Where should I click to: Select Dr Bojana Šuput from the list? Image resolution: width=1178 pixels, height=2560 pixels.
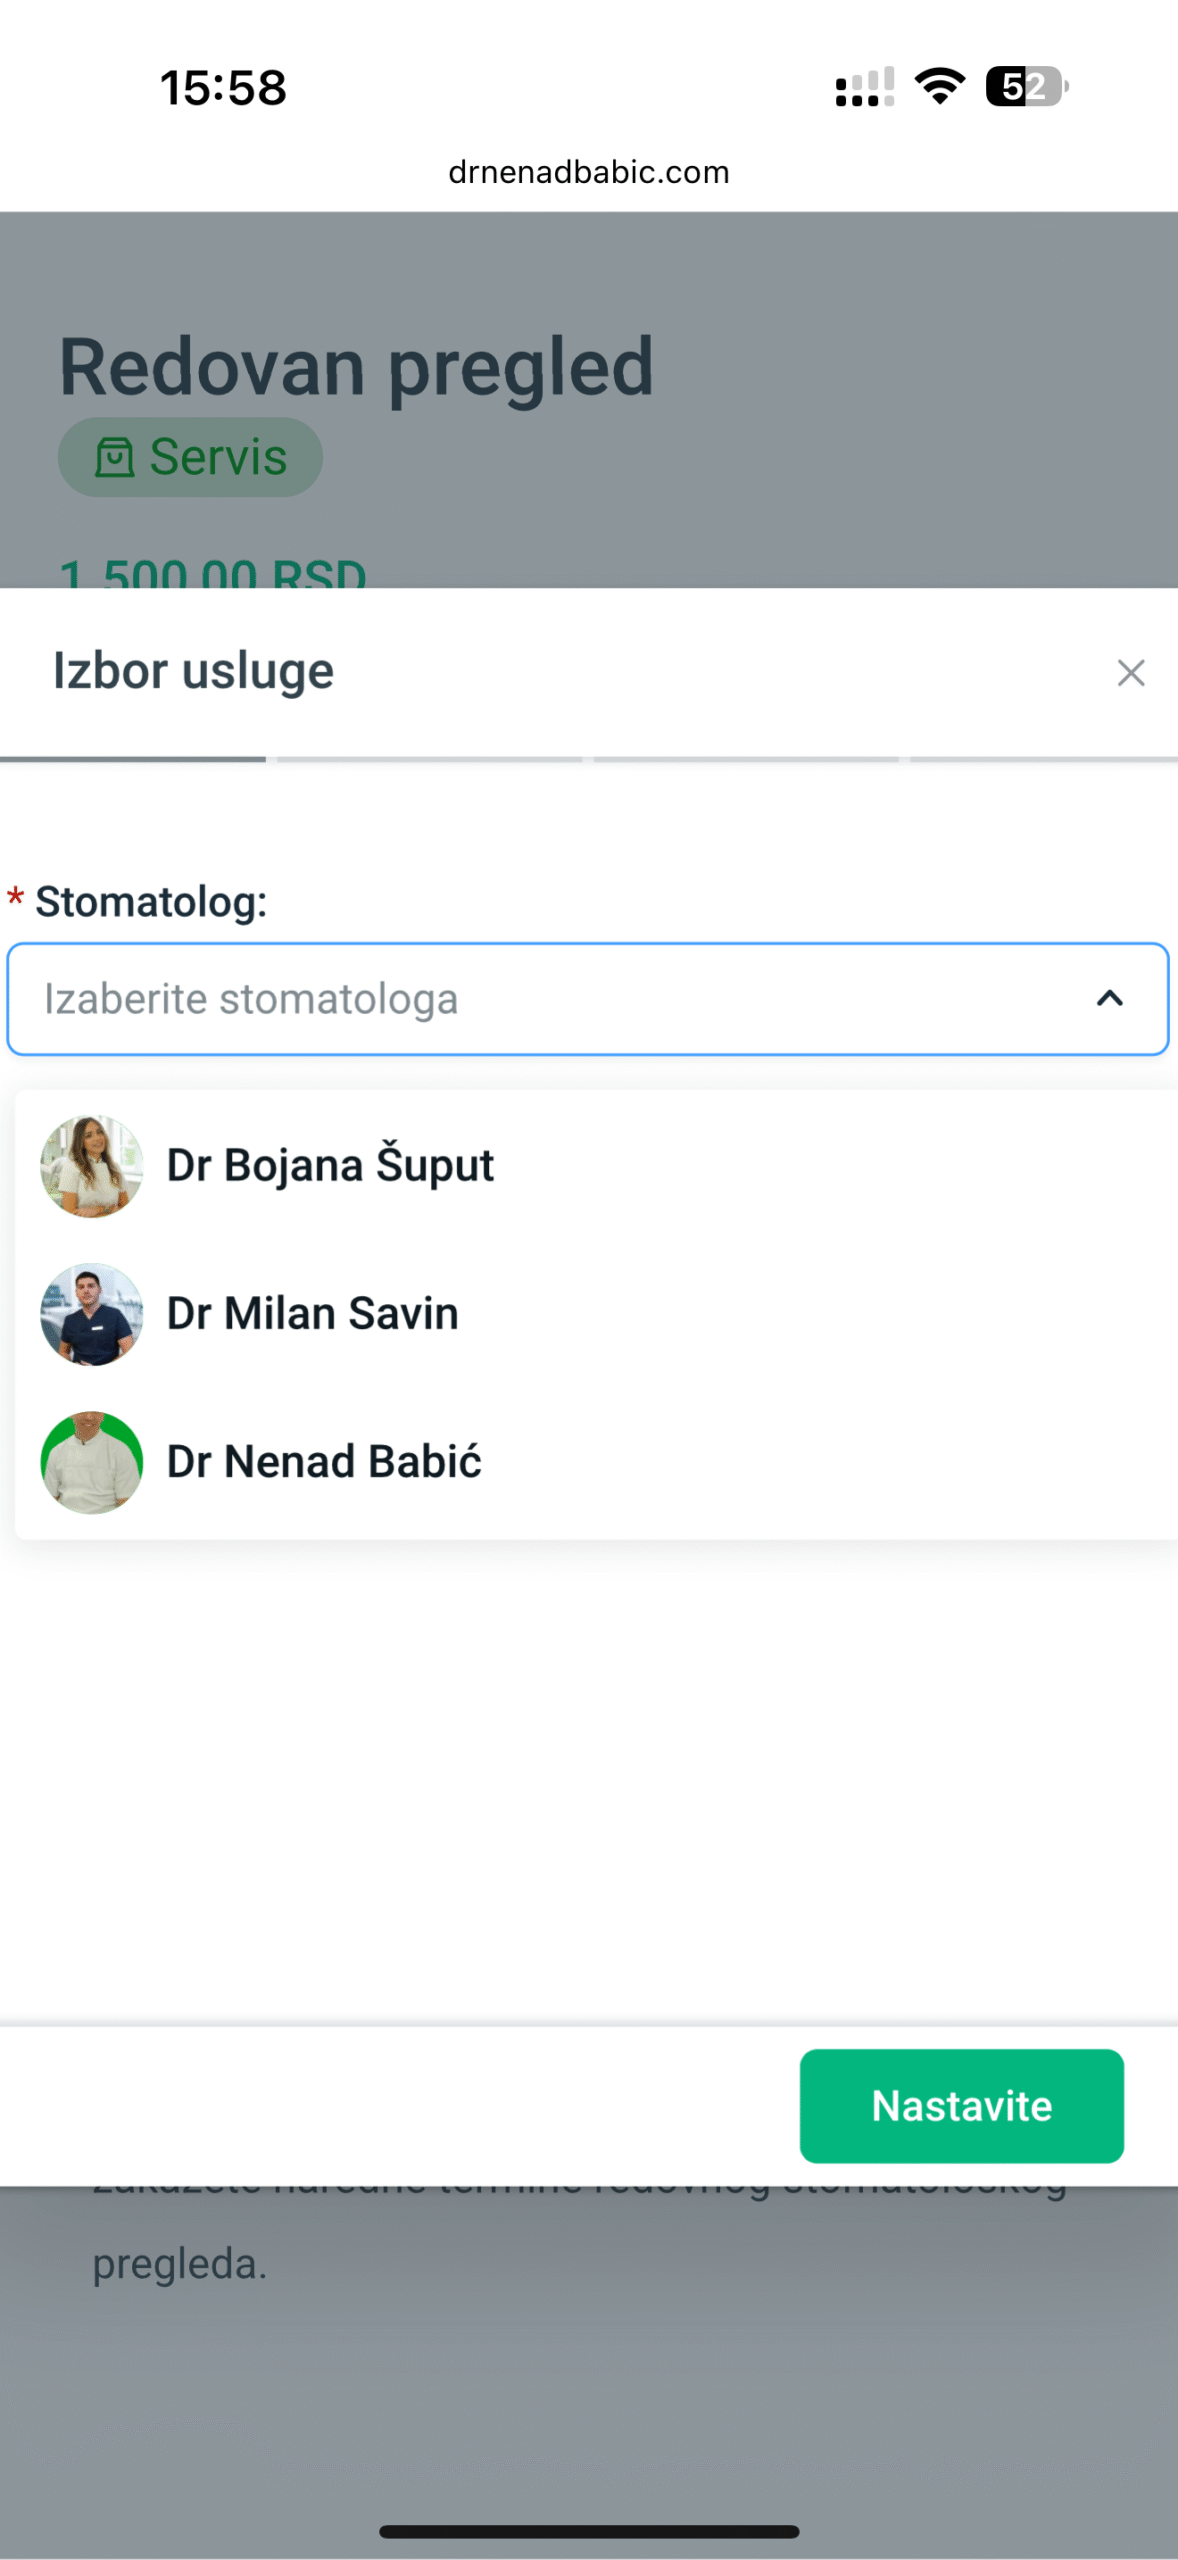point(330,1166)
